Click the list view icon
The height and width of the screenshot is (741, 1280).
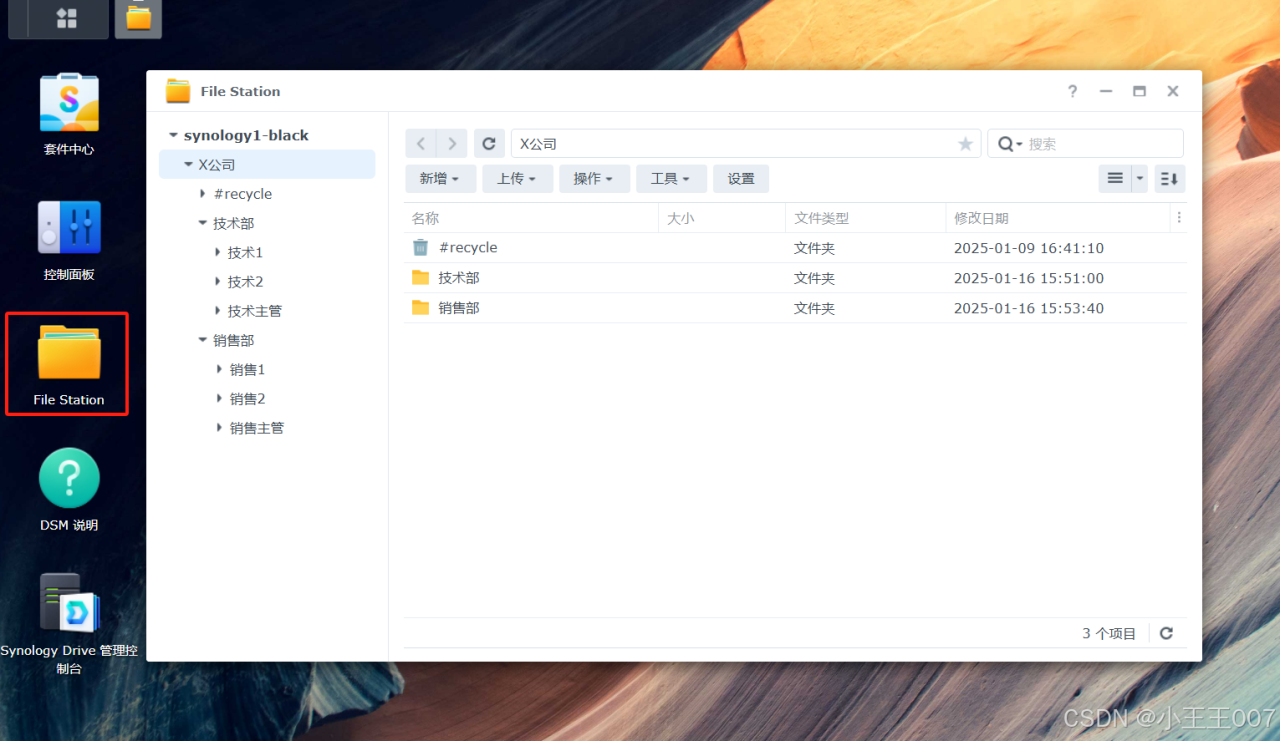coord(1114,178)
